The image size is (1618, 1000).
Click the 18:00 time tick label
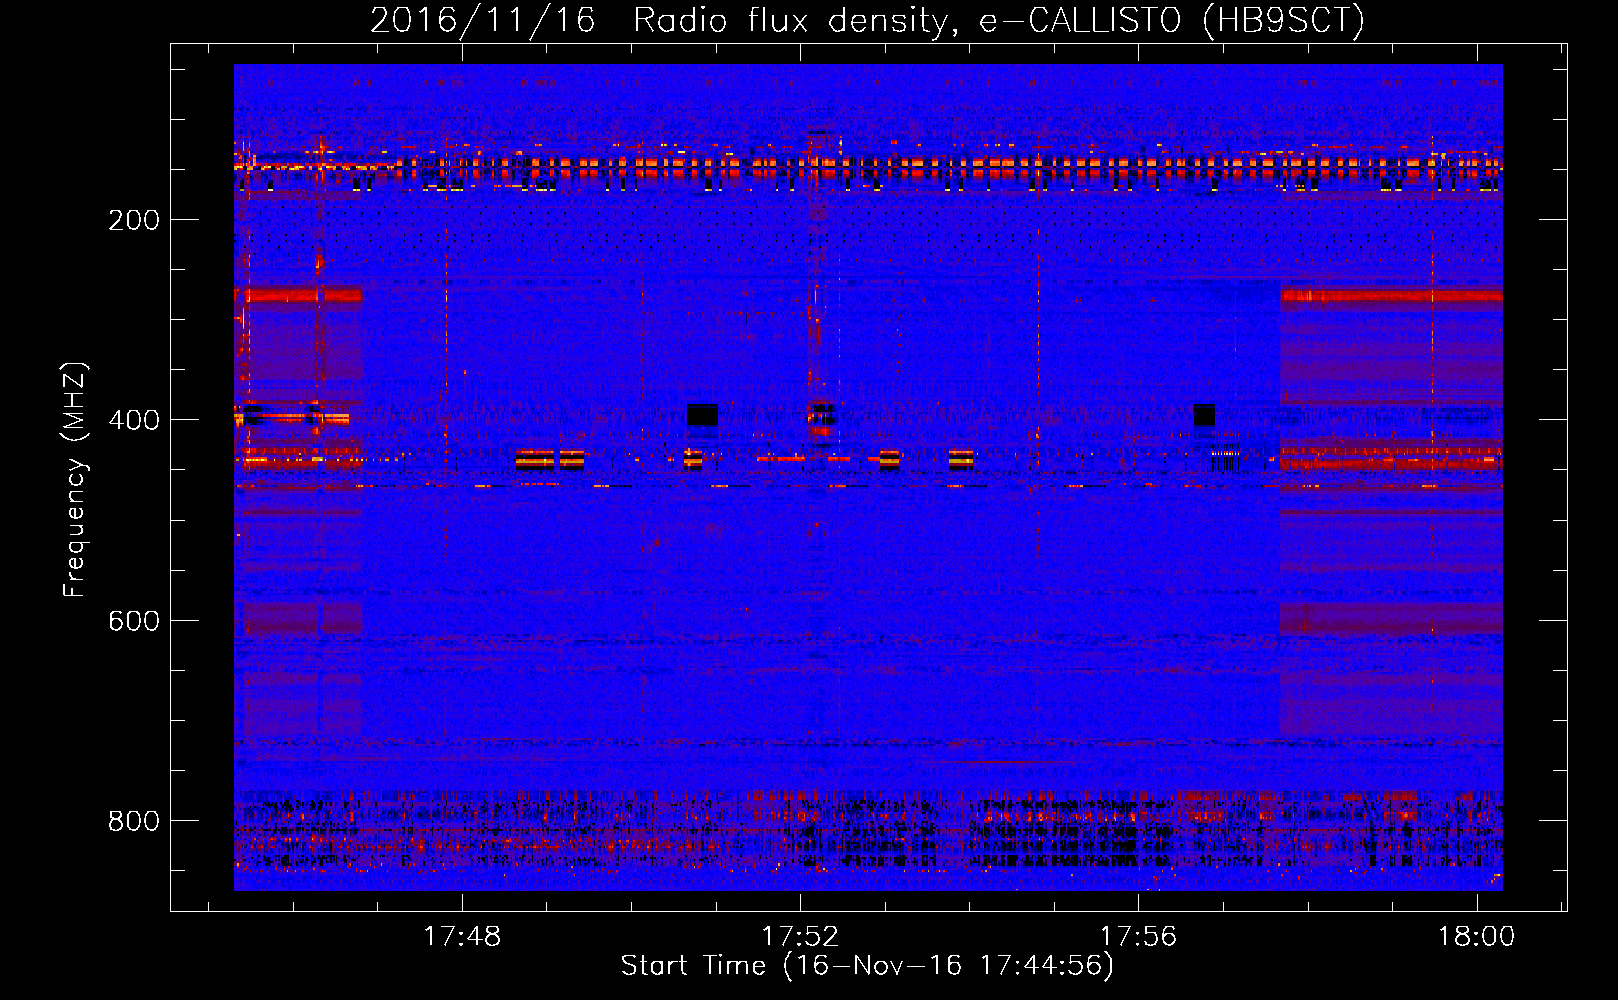pyautogui.click(x=1477, y=937)
